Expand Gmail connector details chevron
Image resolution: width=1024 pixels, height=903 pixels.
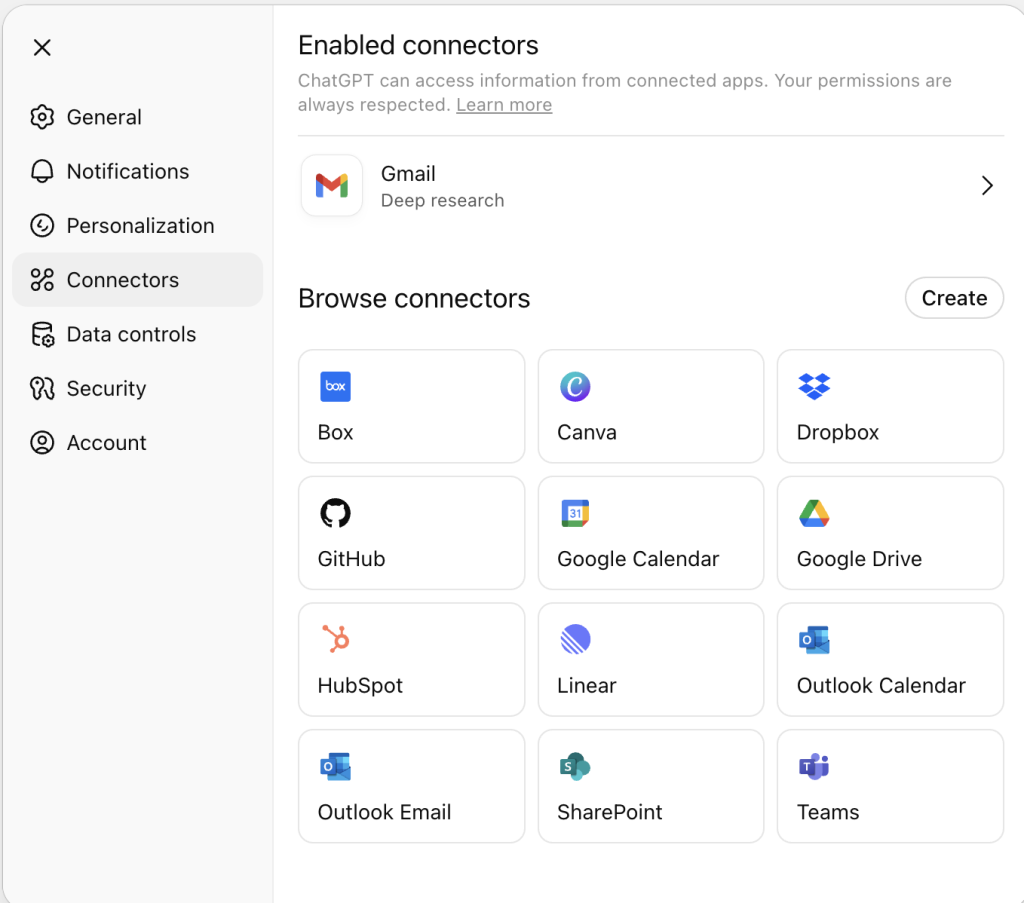point(987,185)
